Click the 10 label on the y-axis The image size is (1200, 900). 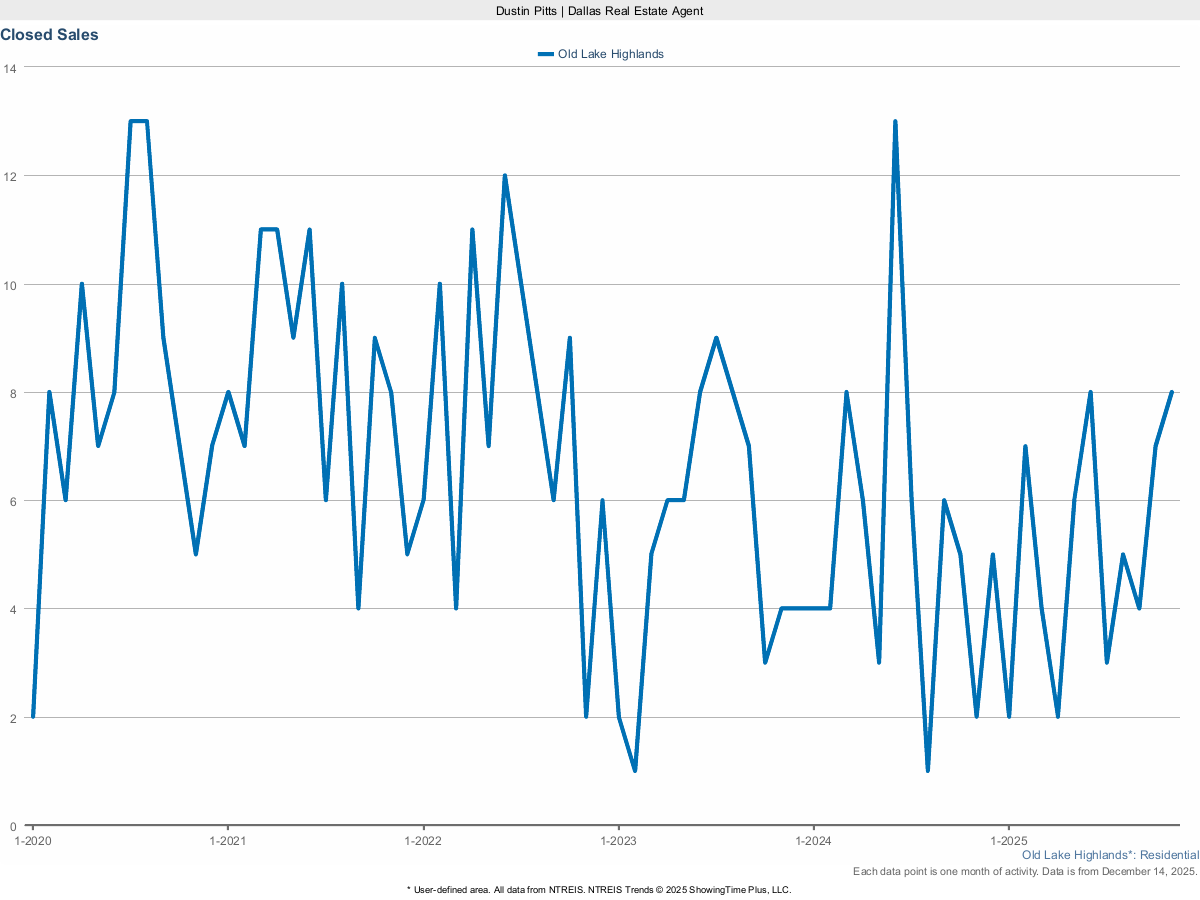pyautogui.click(x=10, y=285)
